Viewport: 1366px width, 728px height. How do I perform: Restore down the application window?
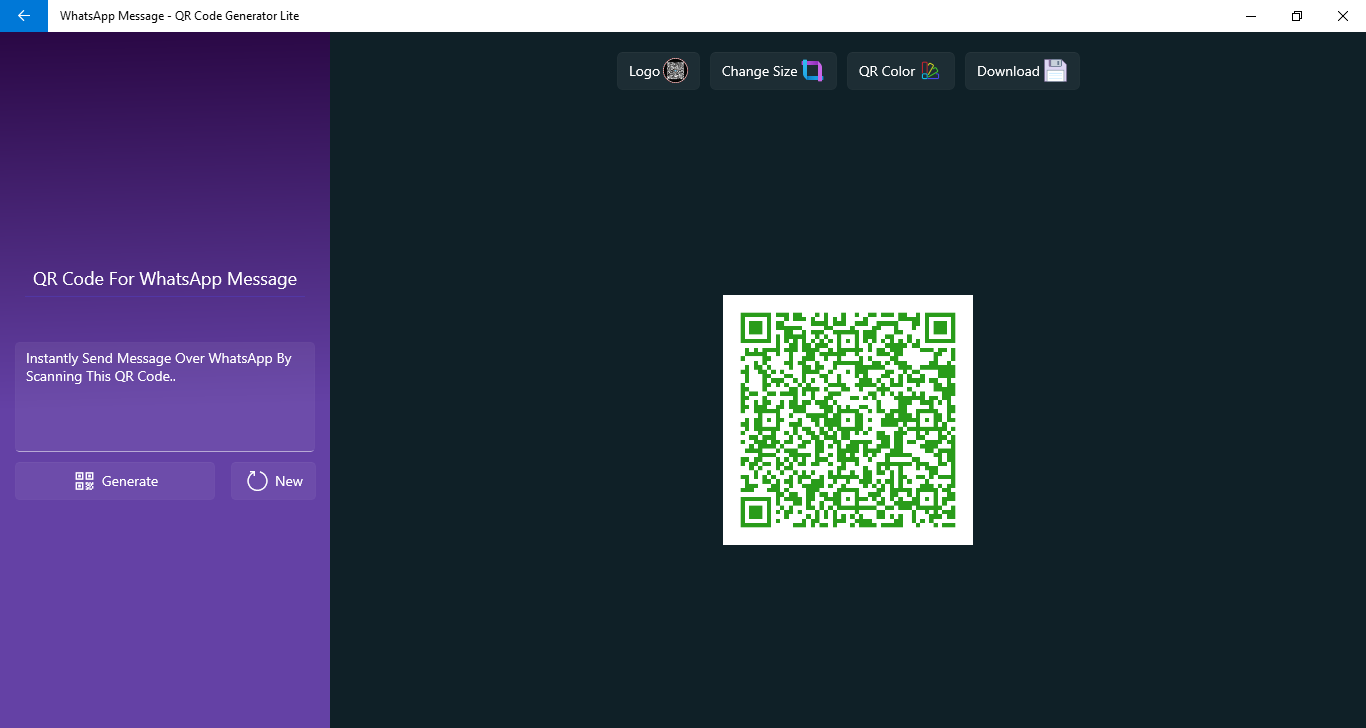[1297, 16]
